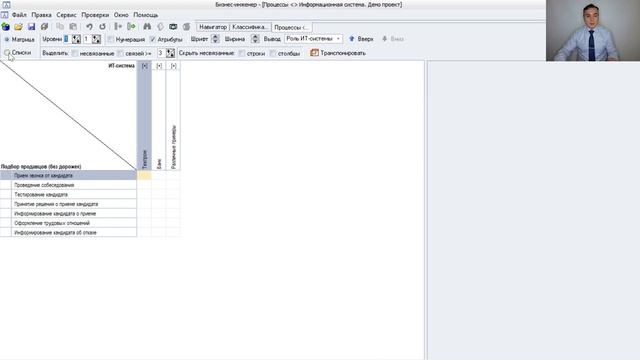Viewport: 640px width, 360px height.
Task: Open file with folder icon
Action: pyautogui.click(x=18, y=27)
